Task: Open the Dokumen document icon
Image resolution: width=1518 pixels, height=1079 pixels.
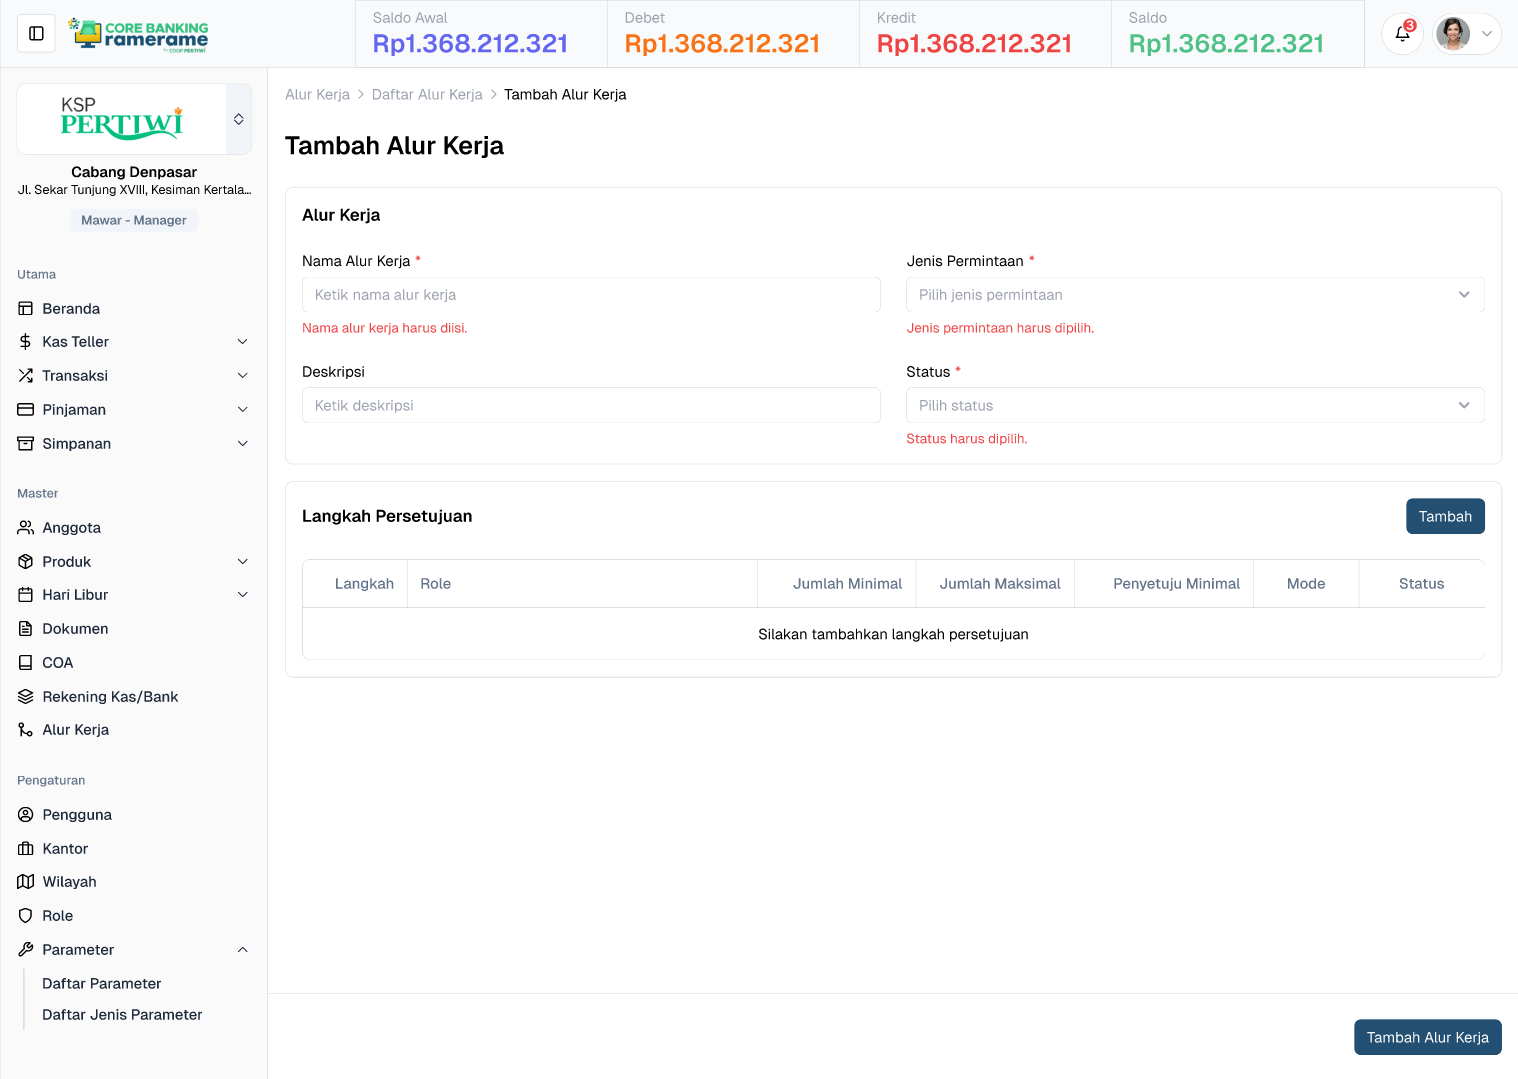Action: click(x=25, y=628)
